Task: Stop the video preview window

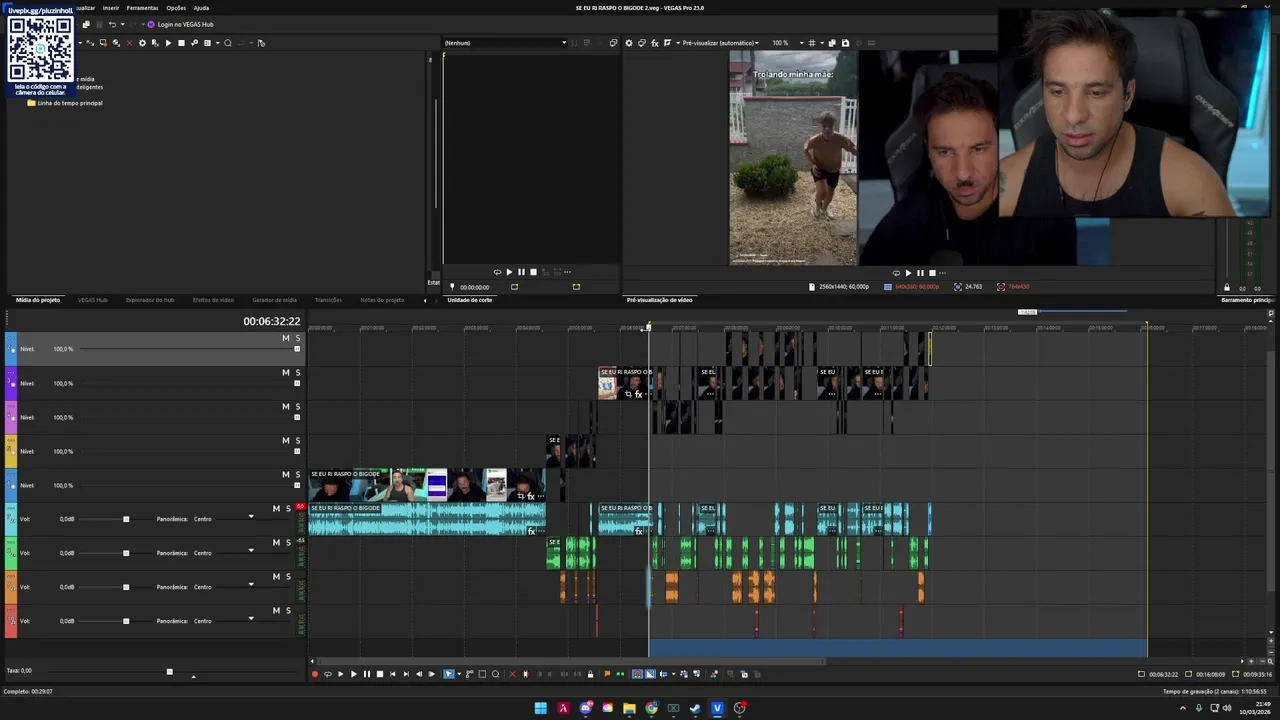Action: tap(932, 273)
